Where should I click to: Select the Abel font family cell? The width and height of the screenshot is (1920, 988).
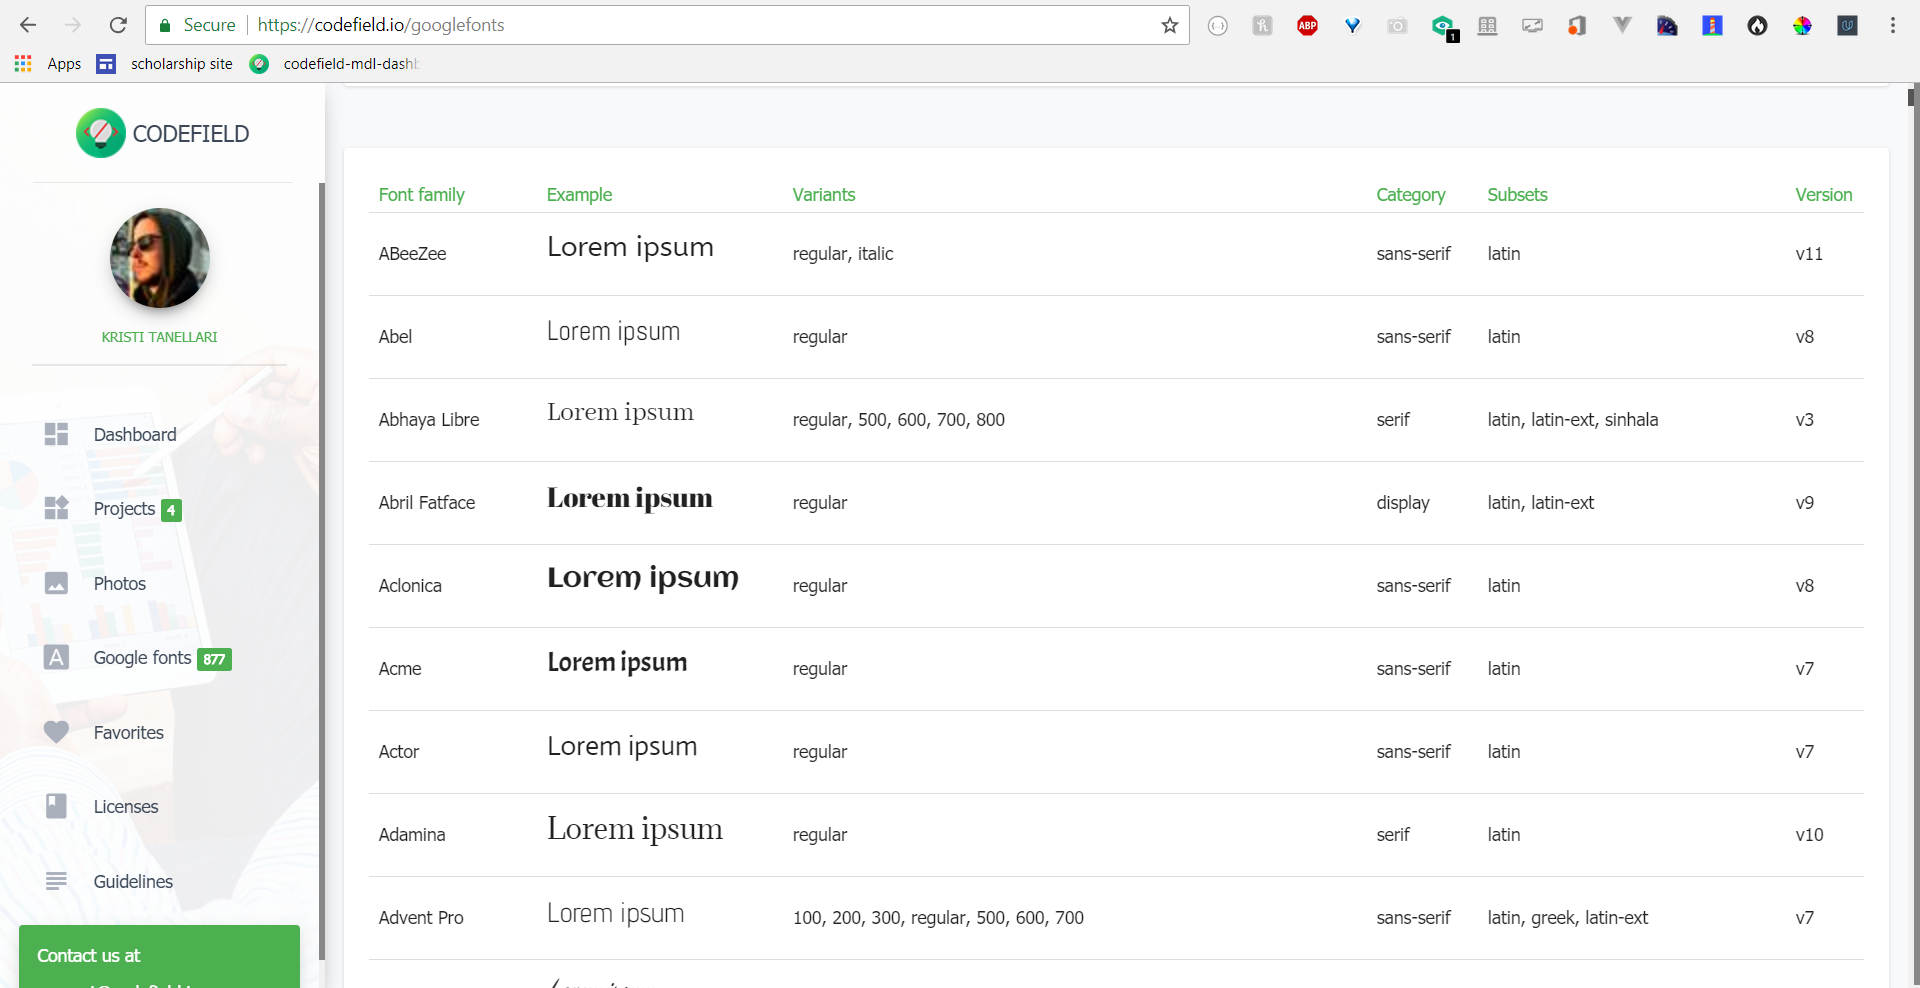395,337
